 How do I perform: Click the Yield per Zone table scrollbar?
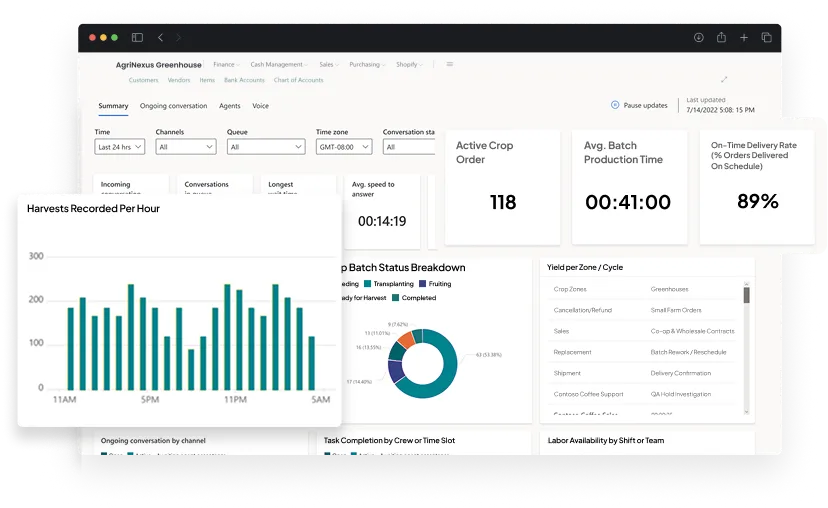coord(746,293)
